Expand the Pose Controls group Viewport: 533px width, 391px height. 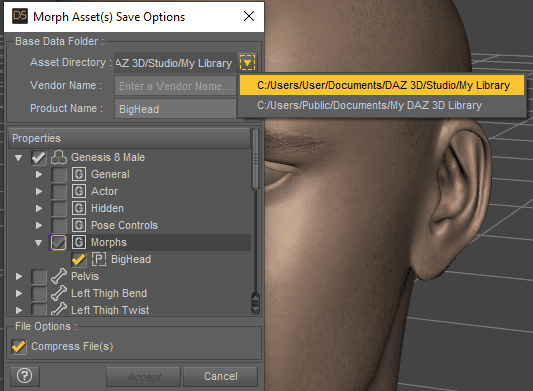pyautogui.click(x=39, y=225)
